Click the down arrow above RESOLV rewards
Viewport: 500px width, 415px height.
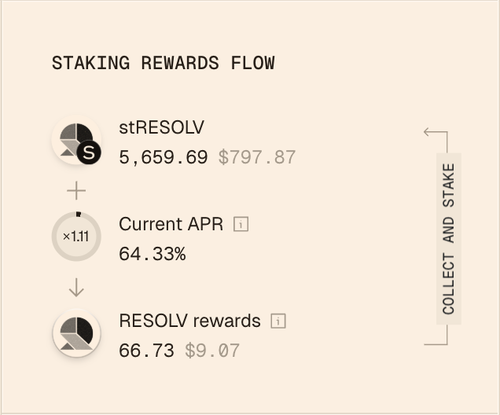click(x=76, y=287)
